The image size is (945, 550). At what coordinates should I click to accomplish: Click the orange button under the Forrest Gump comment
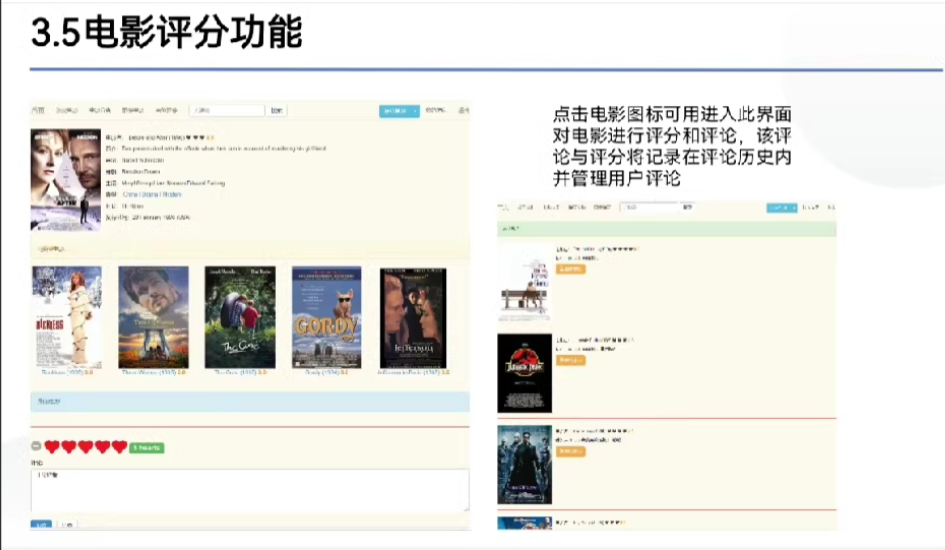[570, 269]
